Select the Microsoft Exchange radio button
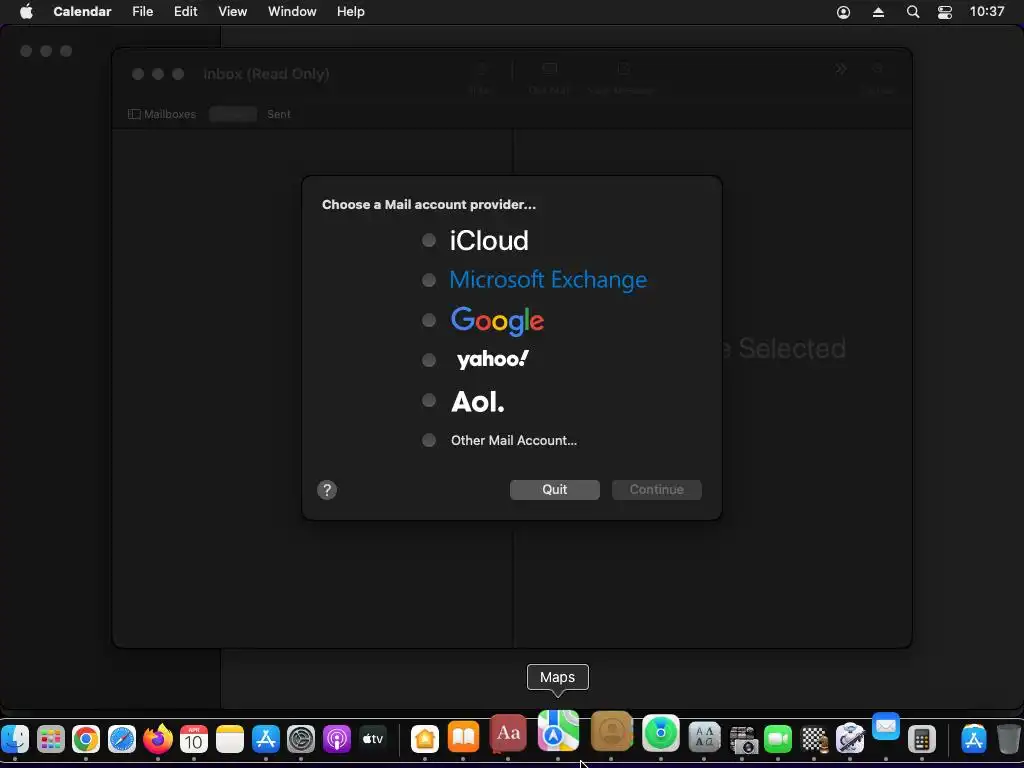 tap(428, 280)
